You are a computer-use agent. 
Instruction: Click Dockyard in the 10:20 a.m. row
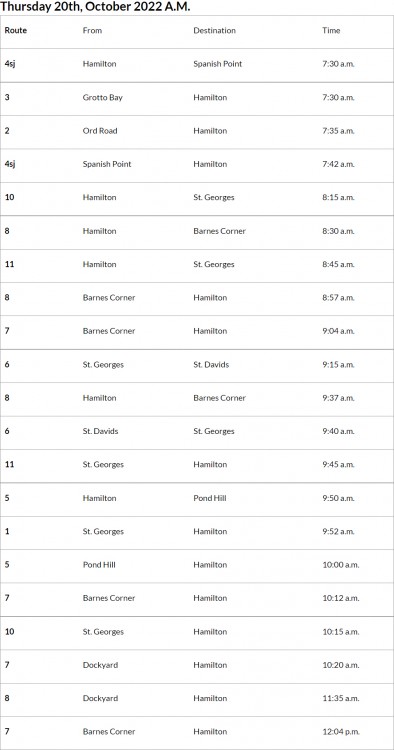point(100,665)
